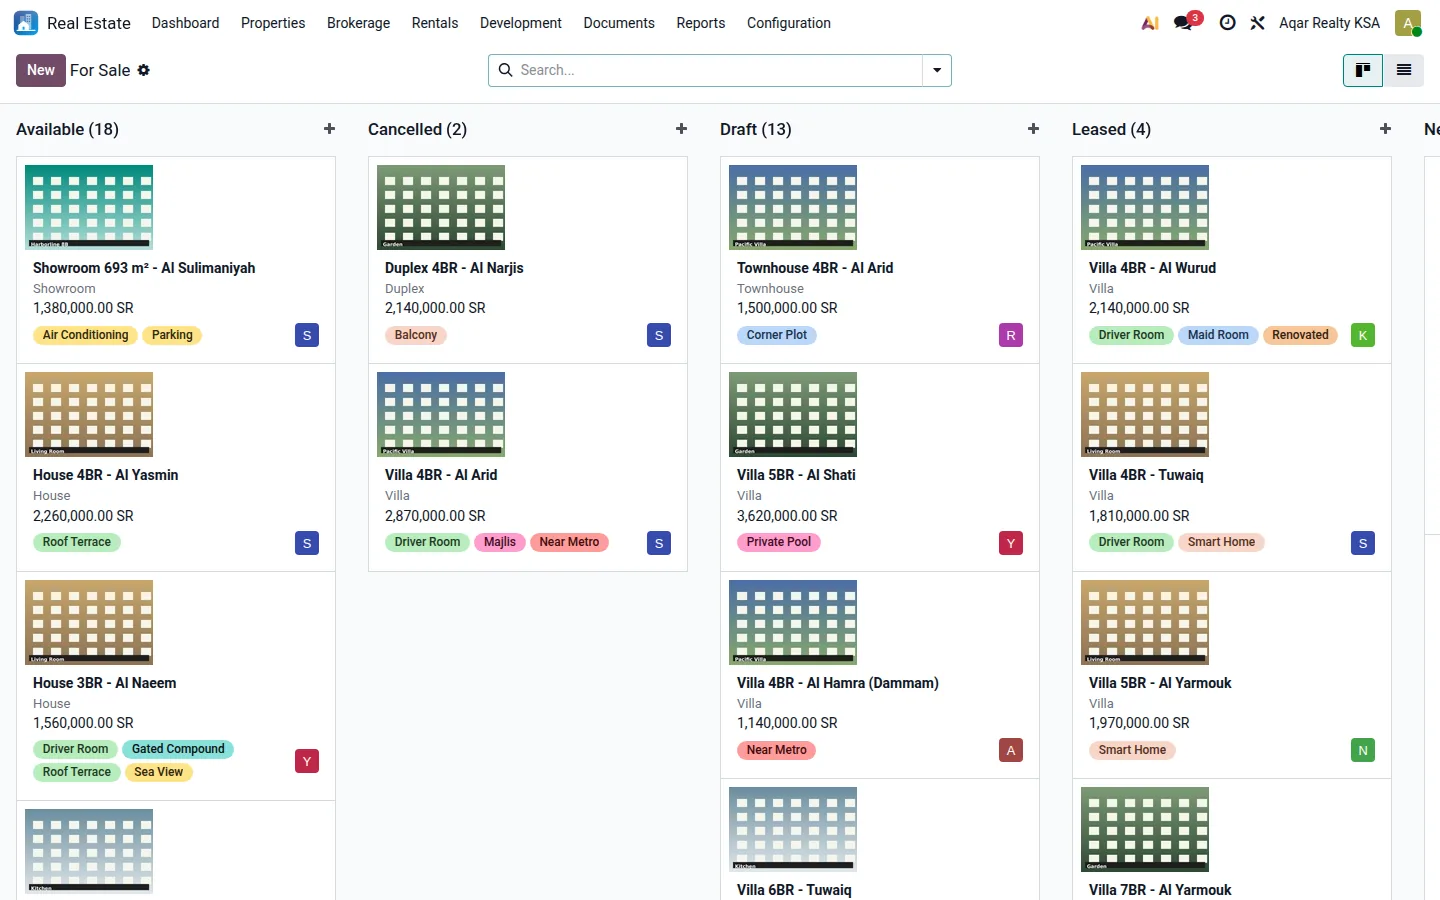Click salesperson avatar on Villa 5BR - Al Yarmouk

(1363, 750)
